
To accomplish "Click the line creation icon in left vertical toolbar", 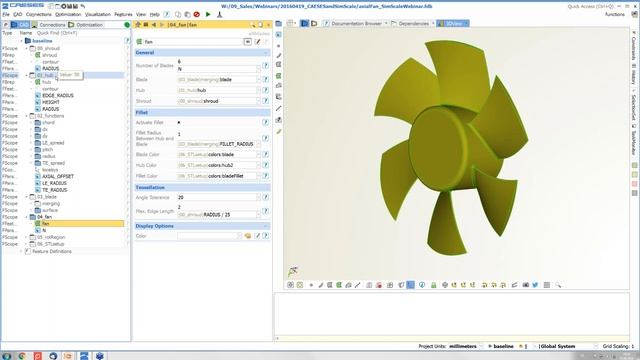I will 279,109.
